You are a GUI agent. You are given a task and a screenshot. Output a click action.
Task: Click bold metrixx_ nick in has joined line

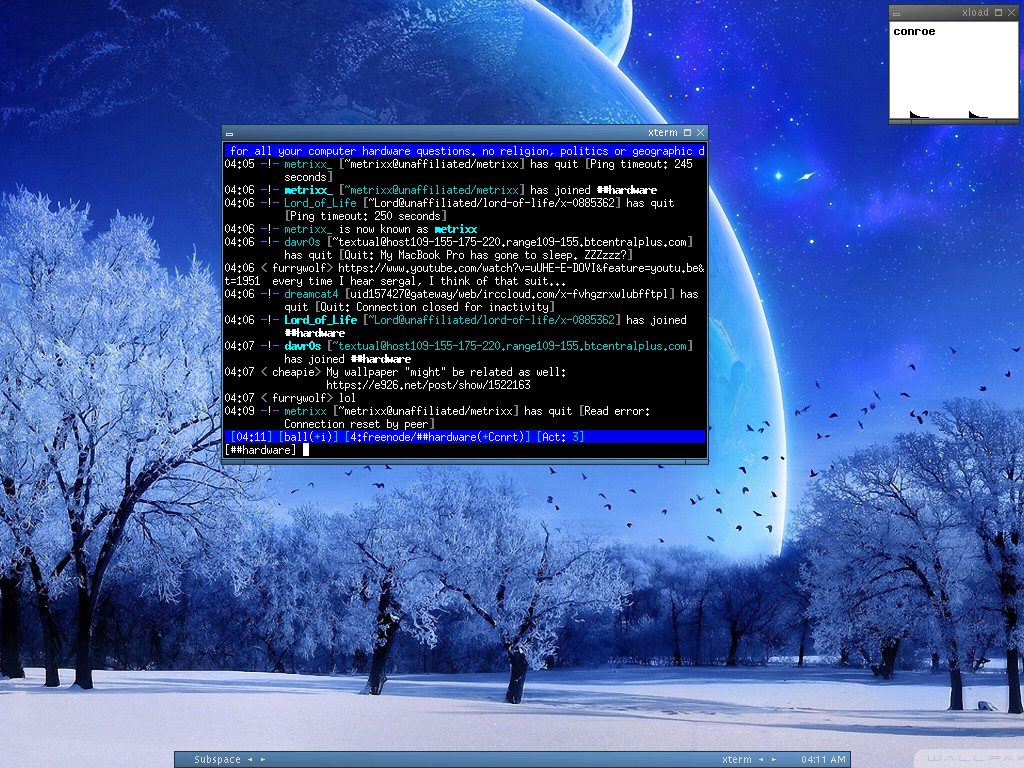[x=308, y=190]
